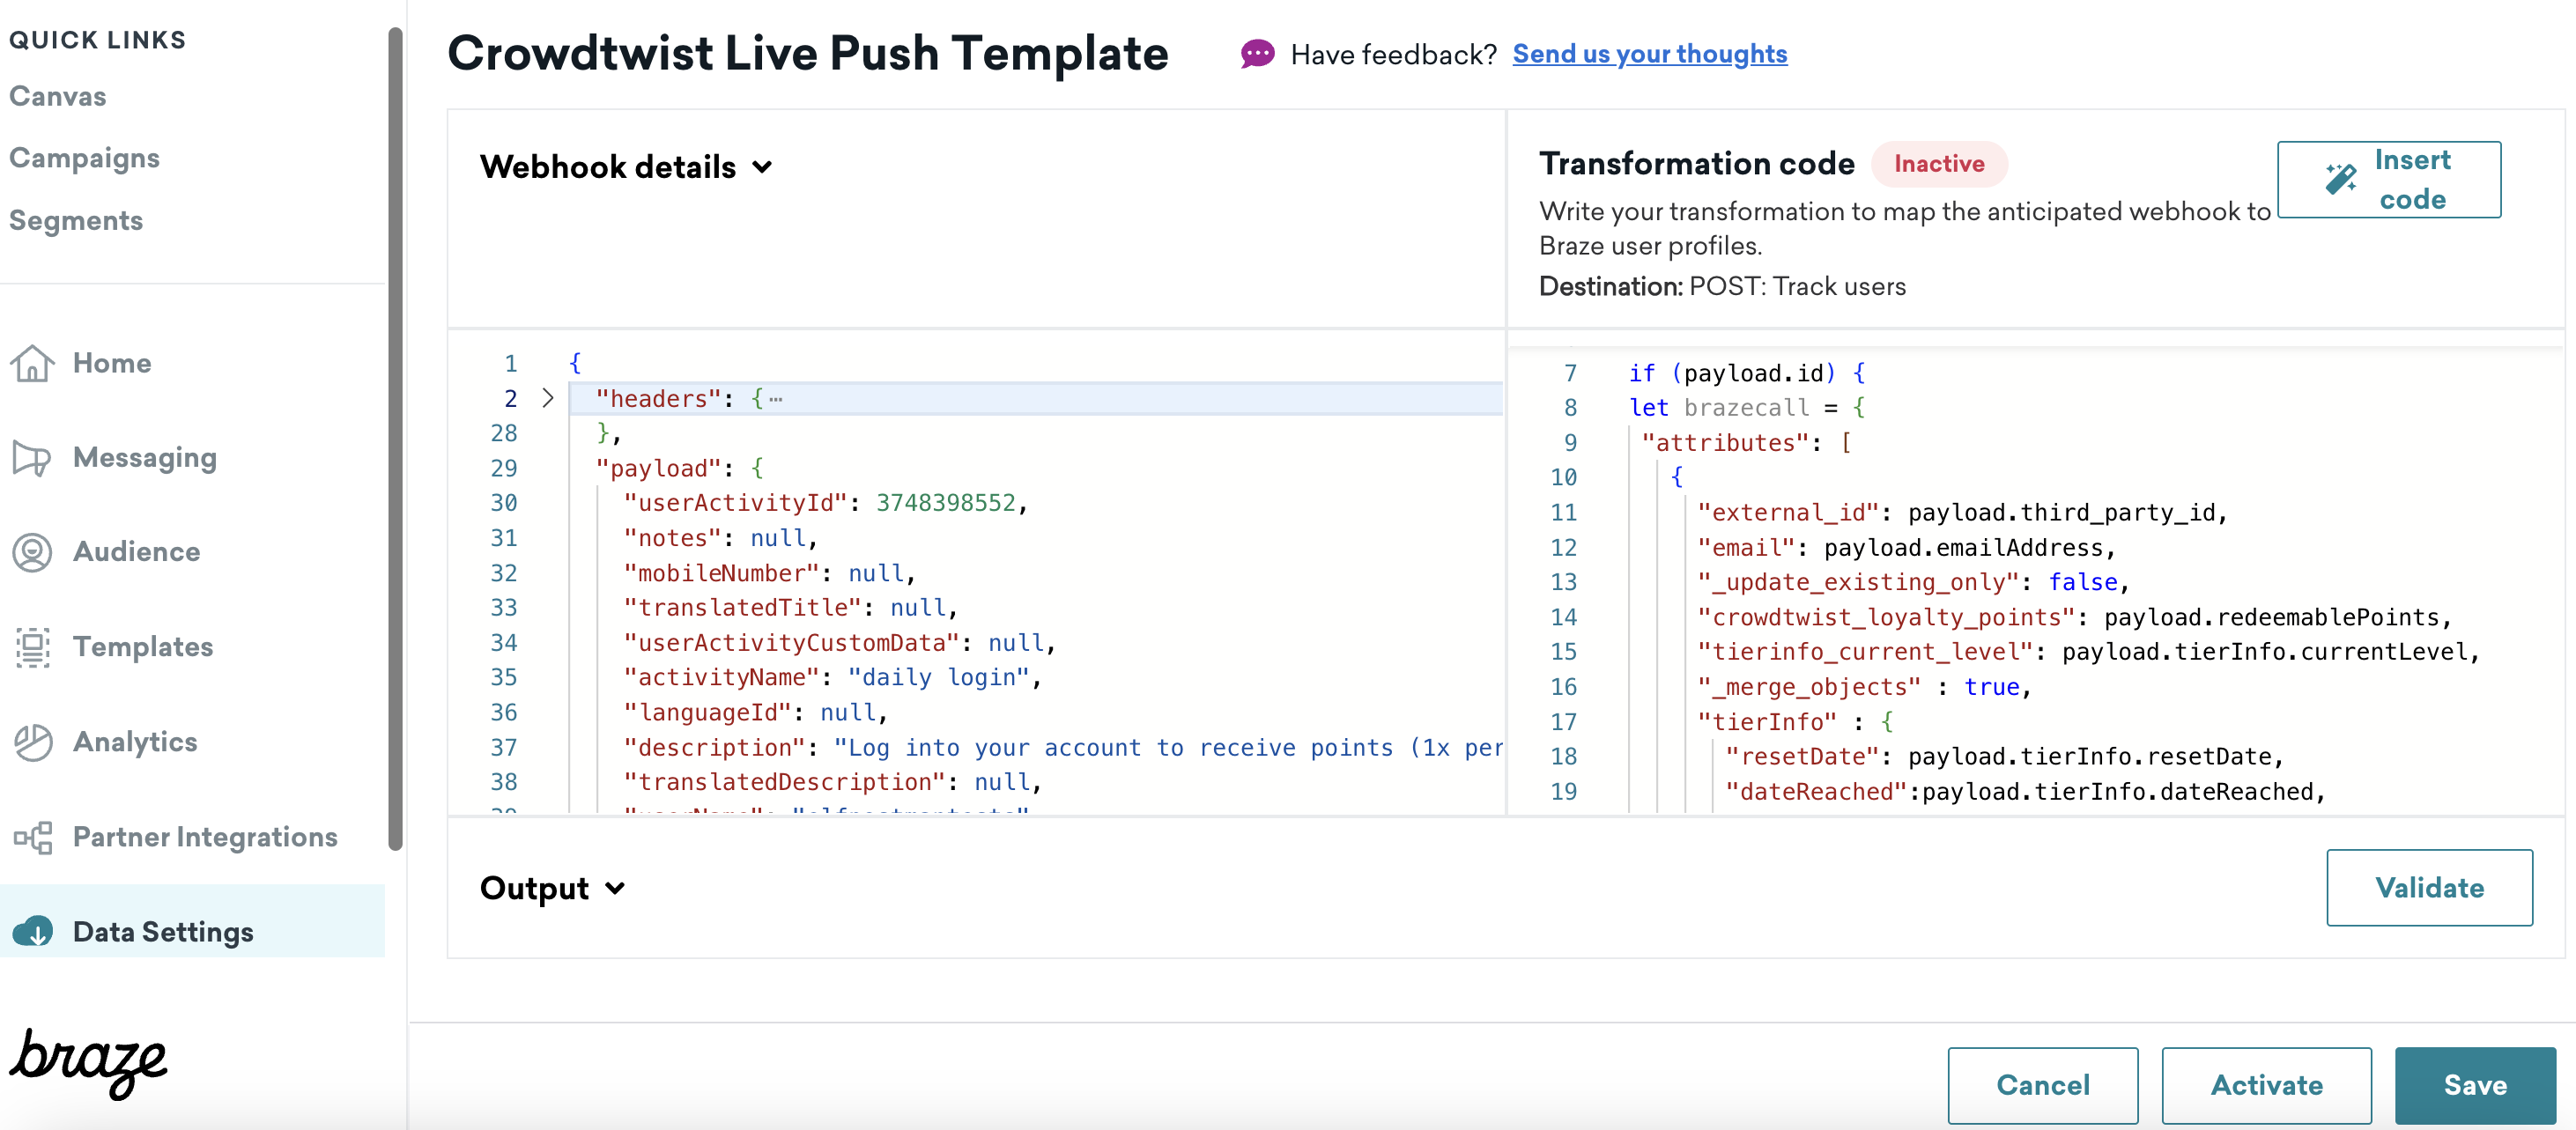This screenshot has width=2576, height=1130.
Task: Open Segments from Quick Links
Action: tap(76, 220)
